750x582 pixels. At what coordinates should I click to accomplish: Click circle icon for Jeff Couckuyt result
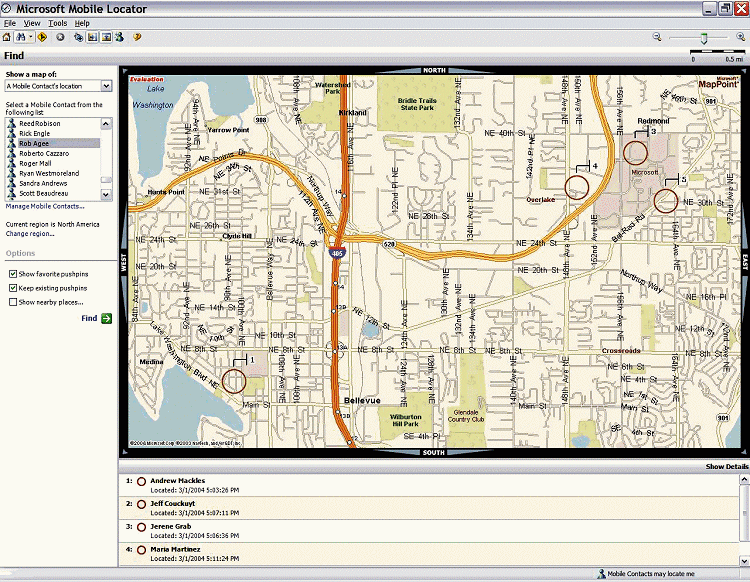tap(141, 505)
